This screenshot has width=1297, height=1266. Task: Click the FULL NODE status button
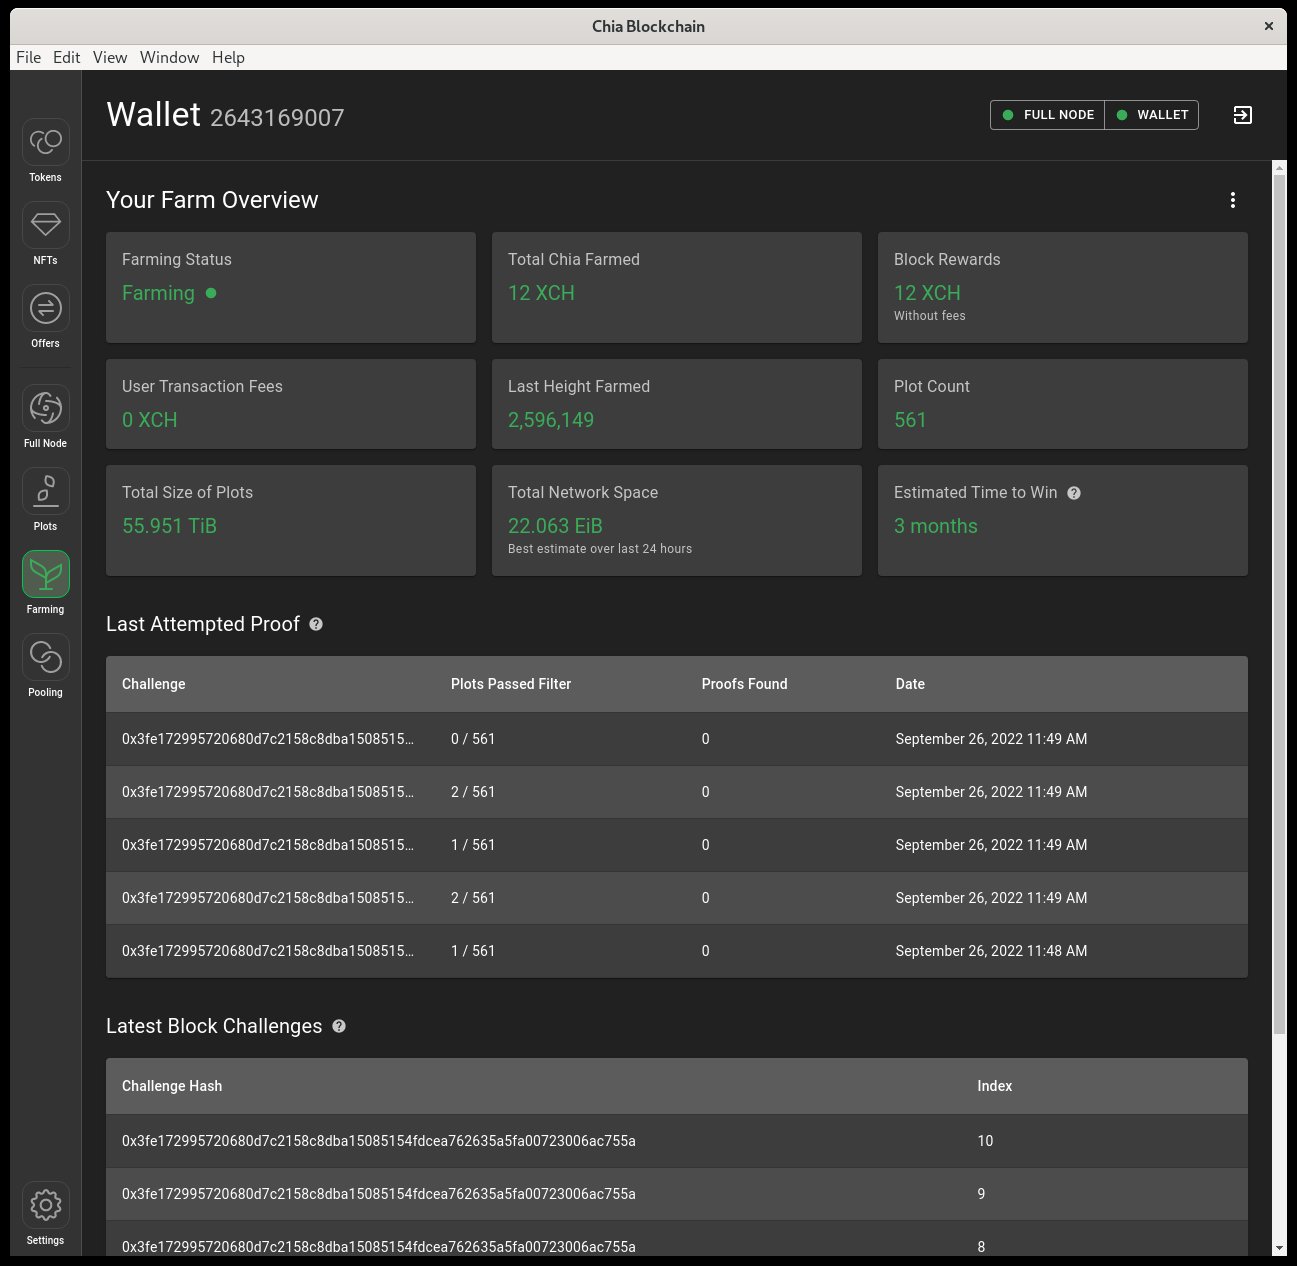pos(1048,115)
